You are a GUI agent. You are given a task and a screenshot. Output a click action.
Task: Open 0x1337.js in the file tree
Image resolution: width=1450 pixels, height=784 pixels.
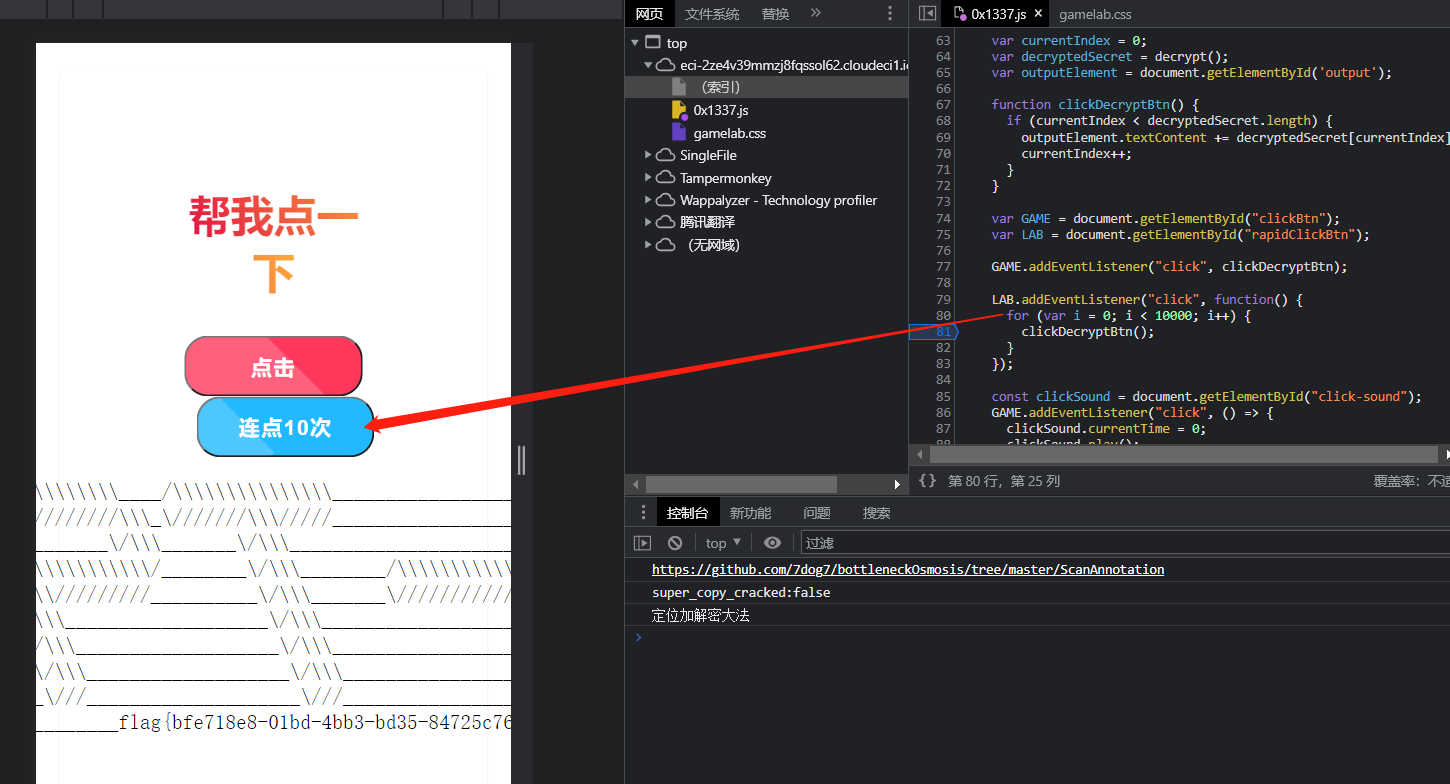(x=721, y=110)
